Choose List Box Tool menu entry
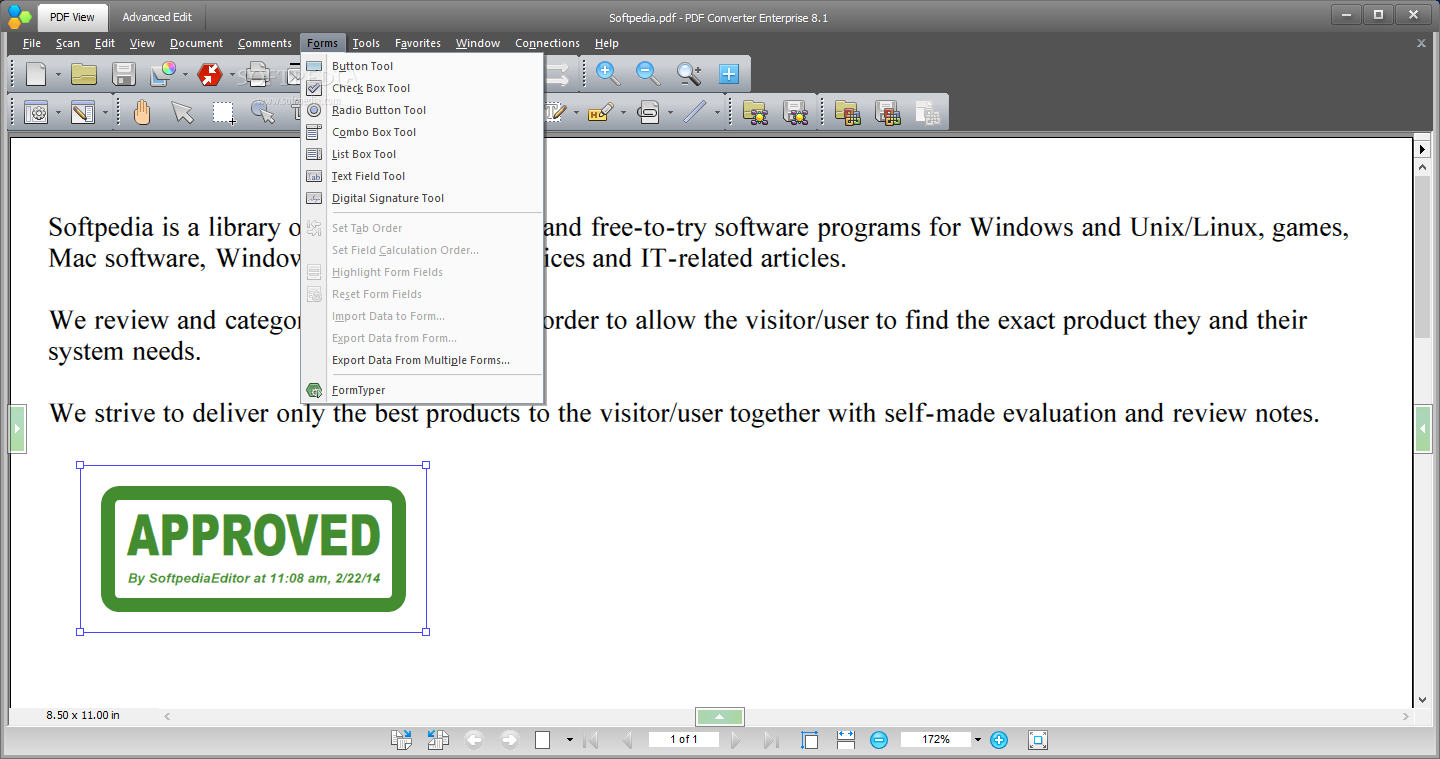The image size is (1440, 759). [422, 154]
